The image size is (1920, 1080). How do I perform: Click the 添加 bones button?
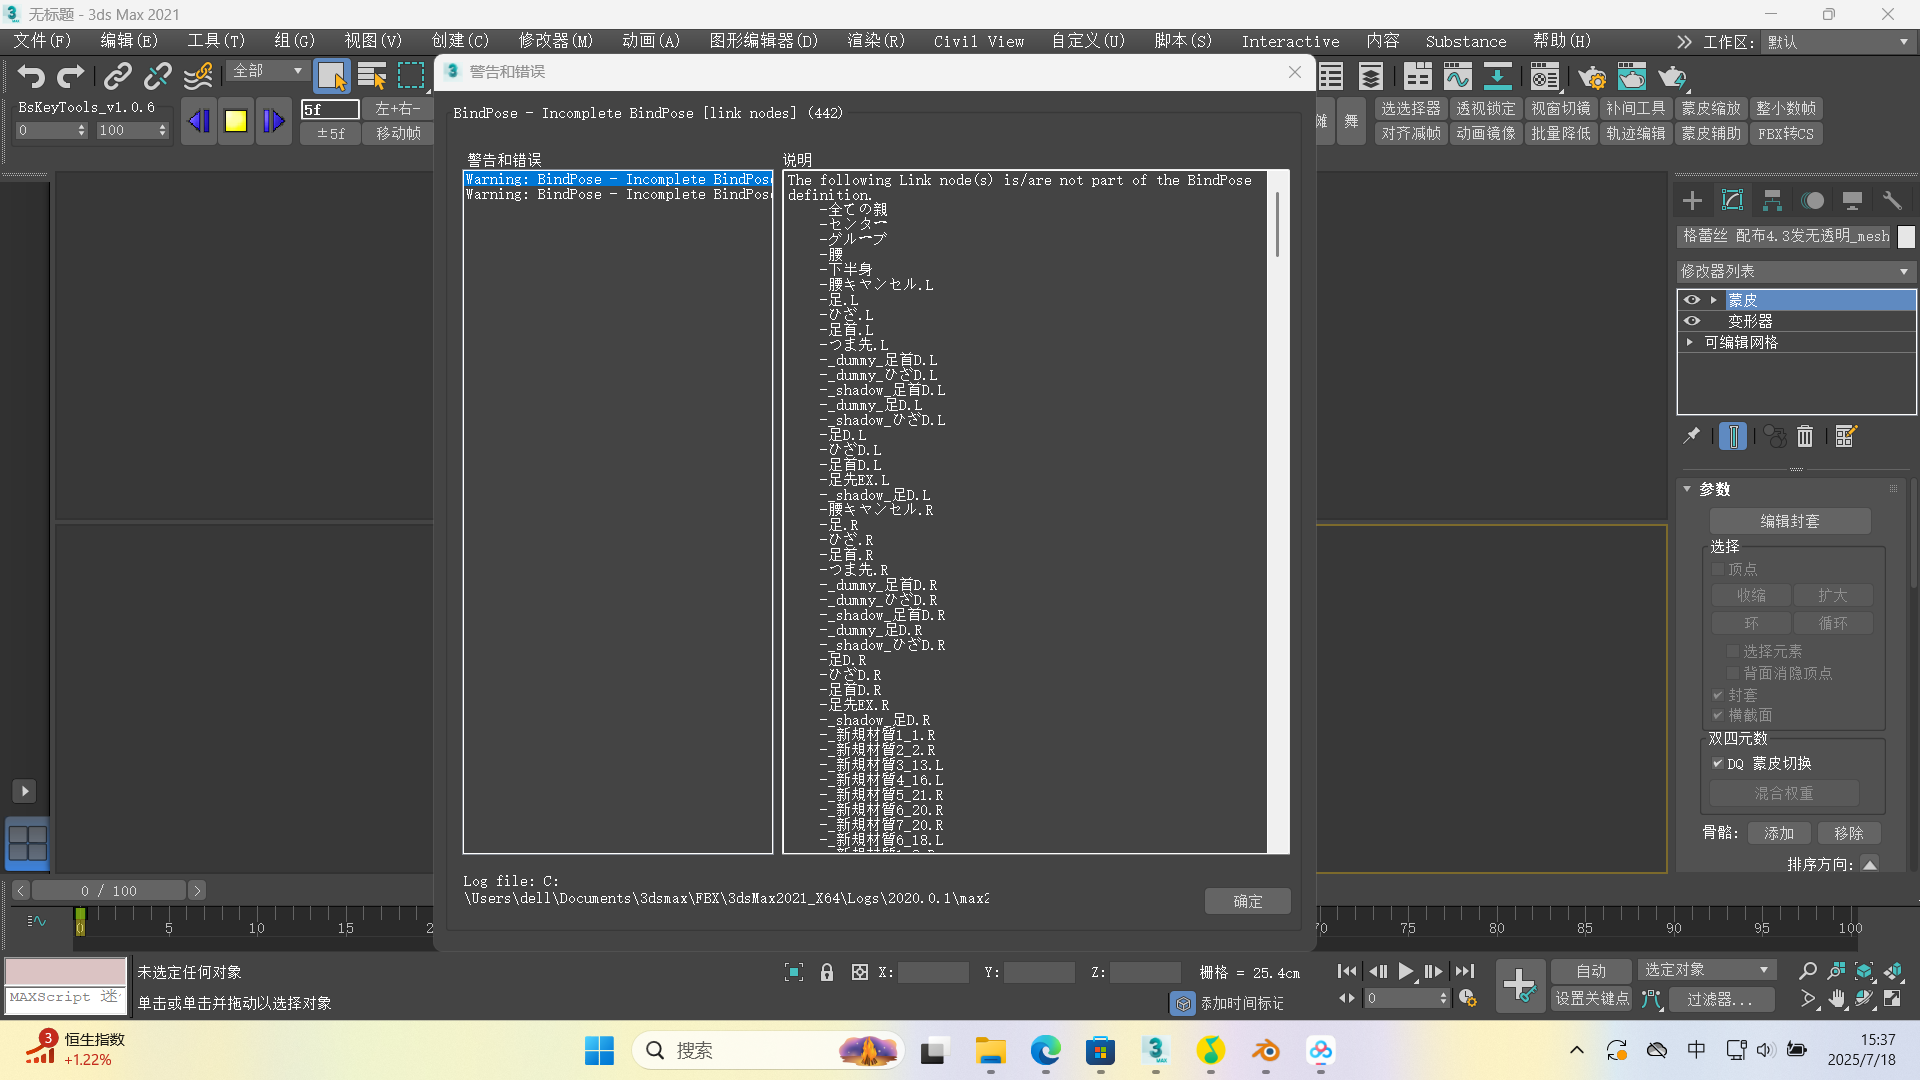click(x=1779, y=833)
